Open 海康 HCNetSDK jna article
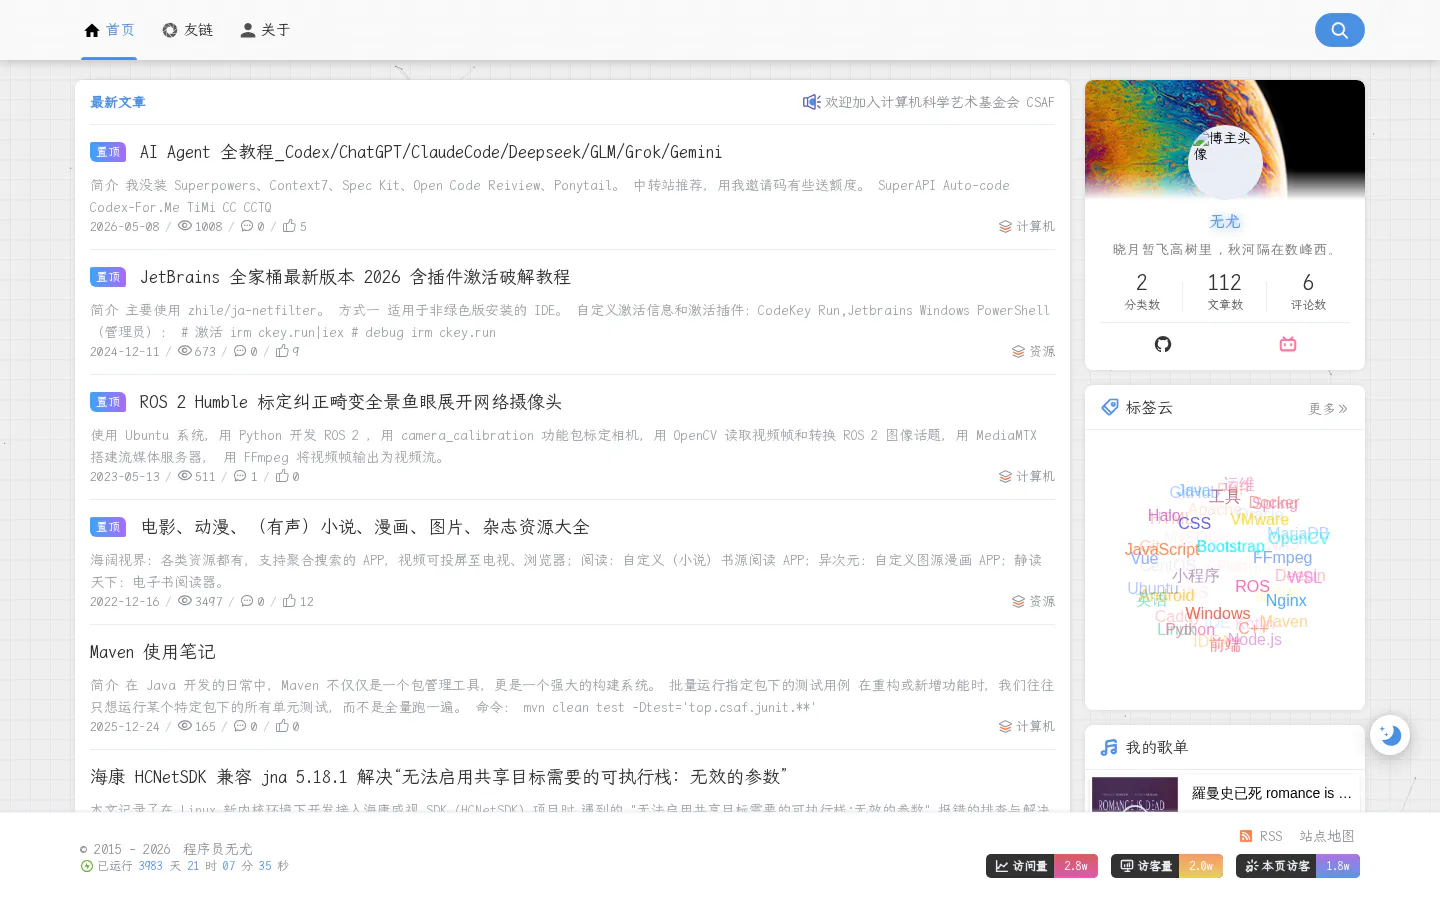The image size is (1440, 900). point(439,777)
